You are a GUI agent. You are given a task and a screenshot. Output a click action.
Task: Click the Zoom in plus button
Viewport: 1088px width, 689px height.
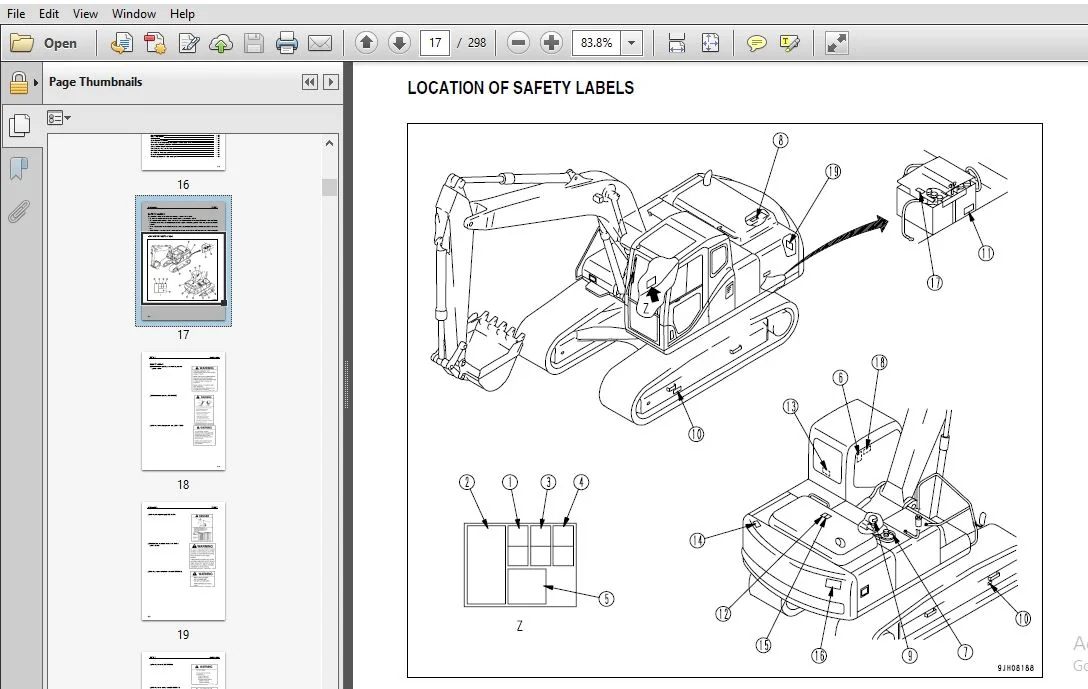[551, 43]
